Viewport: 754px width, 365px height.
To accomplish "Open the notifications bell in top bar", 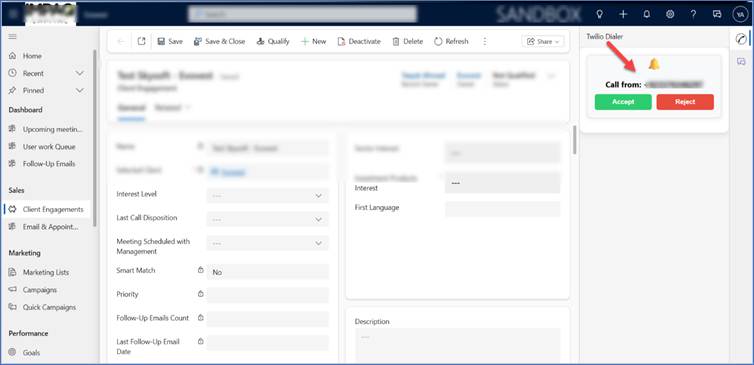I will pos(646,14).
